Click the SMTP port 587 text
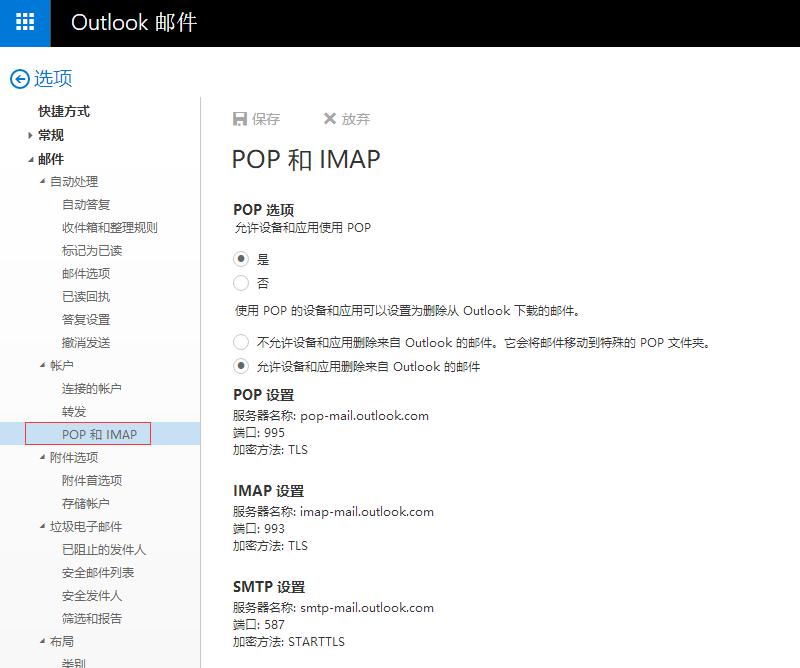800x668 pixels. [x=274, y=625]
